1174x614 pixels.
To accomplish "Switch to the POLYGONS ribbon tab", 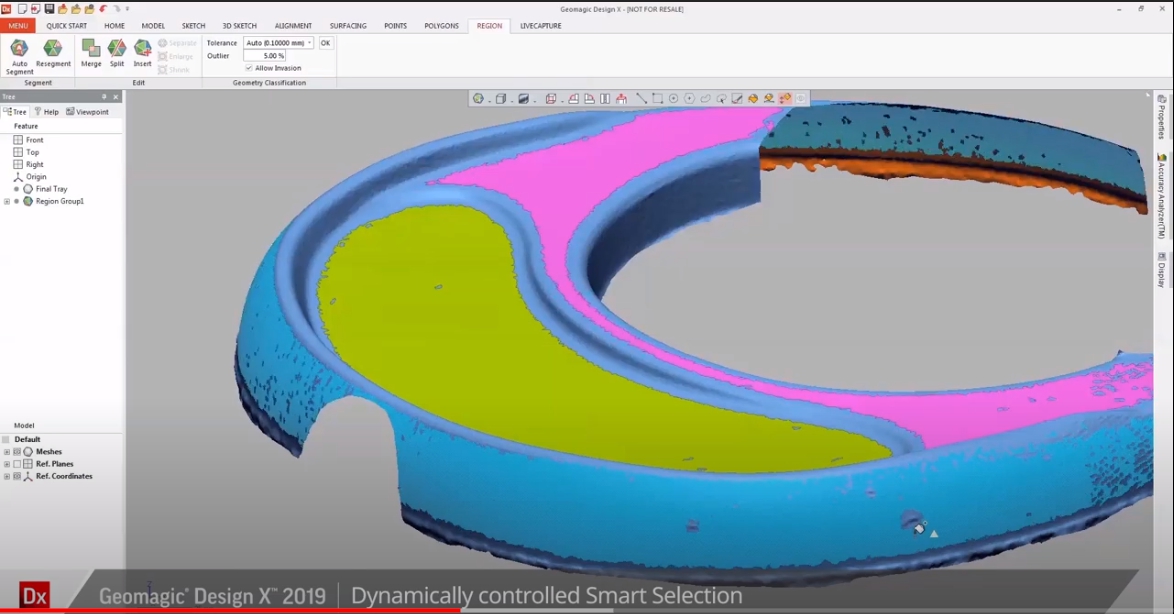I will pyautogui.click(x=441, y=25).
